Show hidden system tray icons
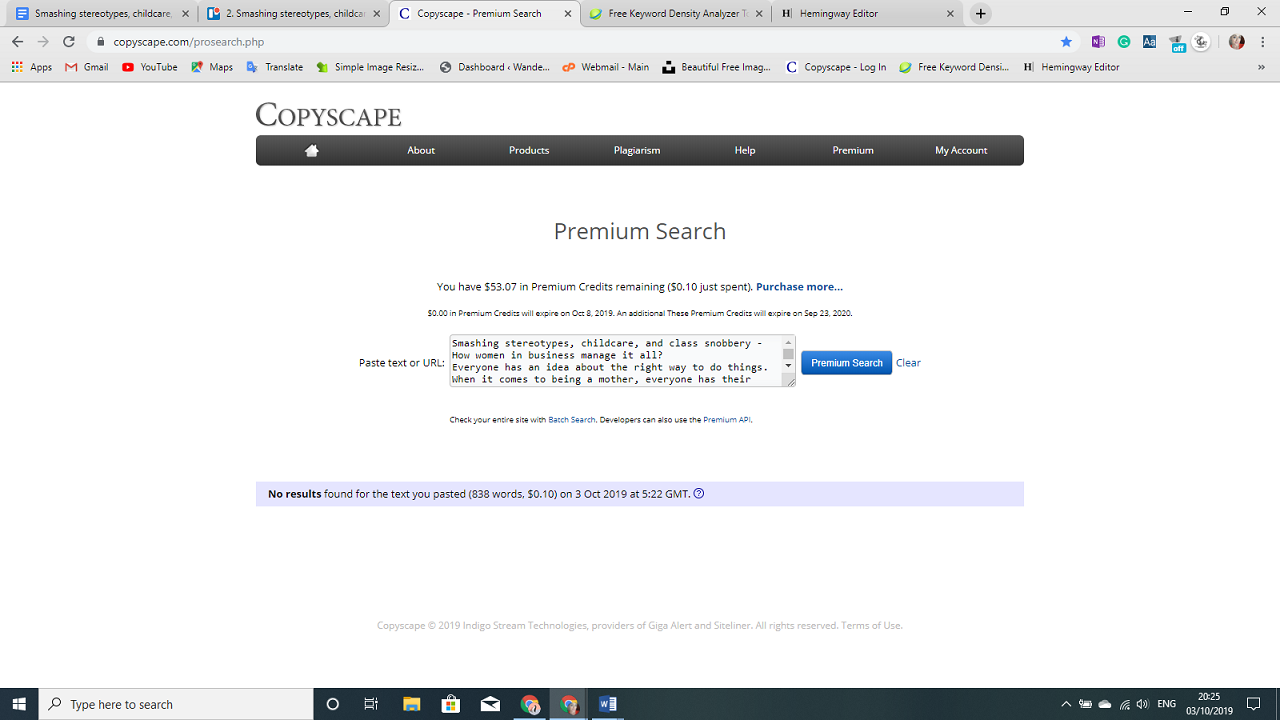The image size is (1280, 720). tap(1066, 704)
